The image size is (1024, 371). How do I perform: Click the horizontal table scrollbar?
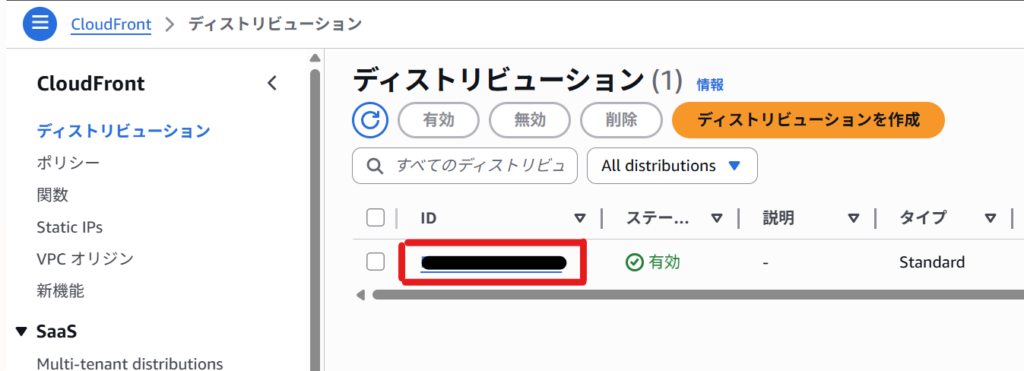tap(692, 295)
